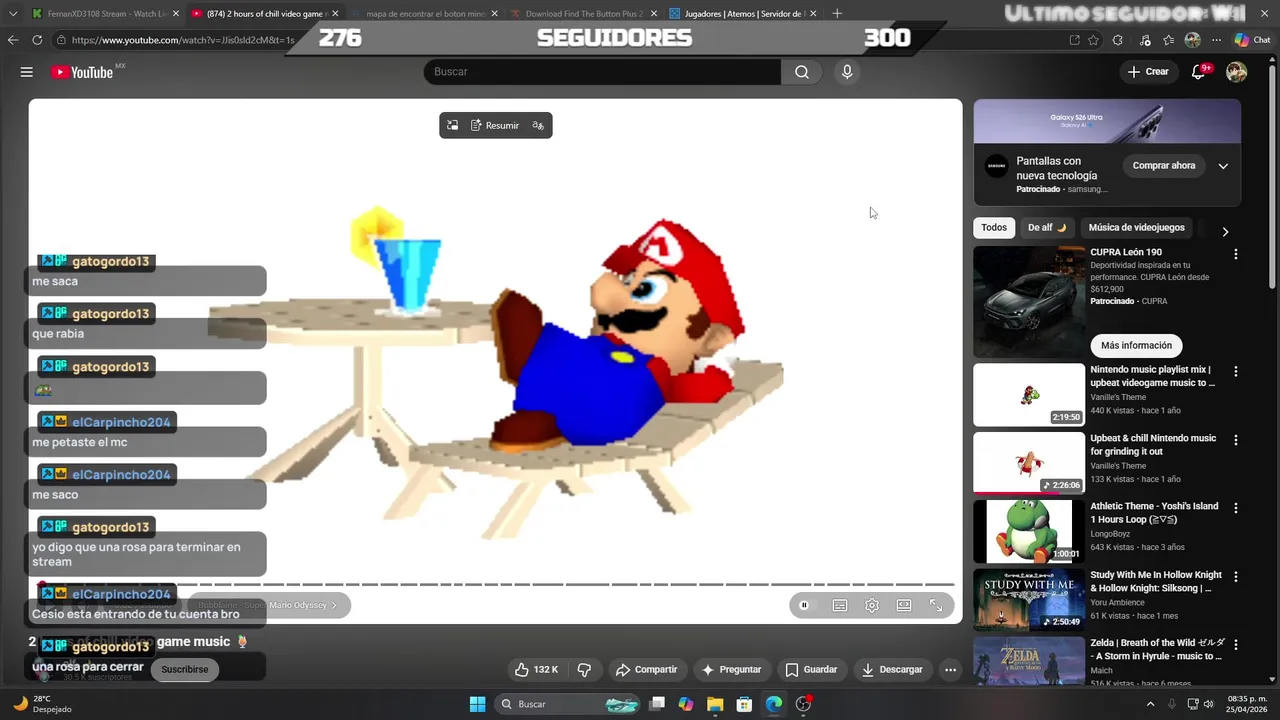The image size is (1280, 720).
Task: Click Más información on the CUPRA ad
Action: 1136,345
